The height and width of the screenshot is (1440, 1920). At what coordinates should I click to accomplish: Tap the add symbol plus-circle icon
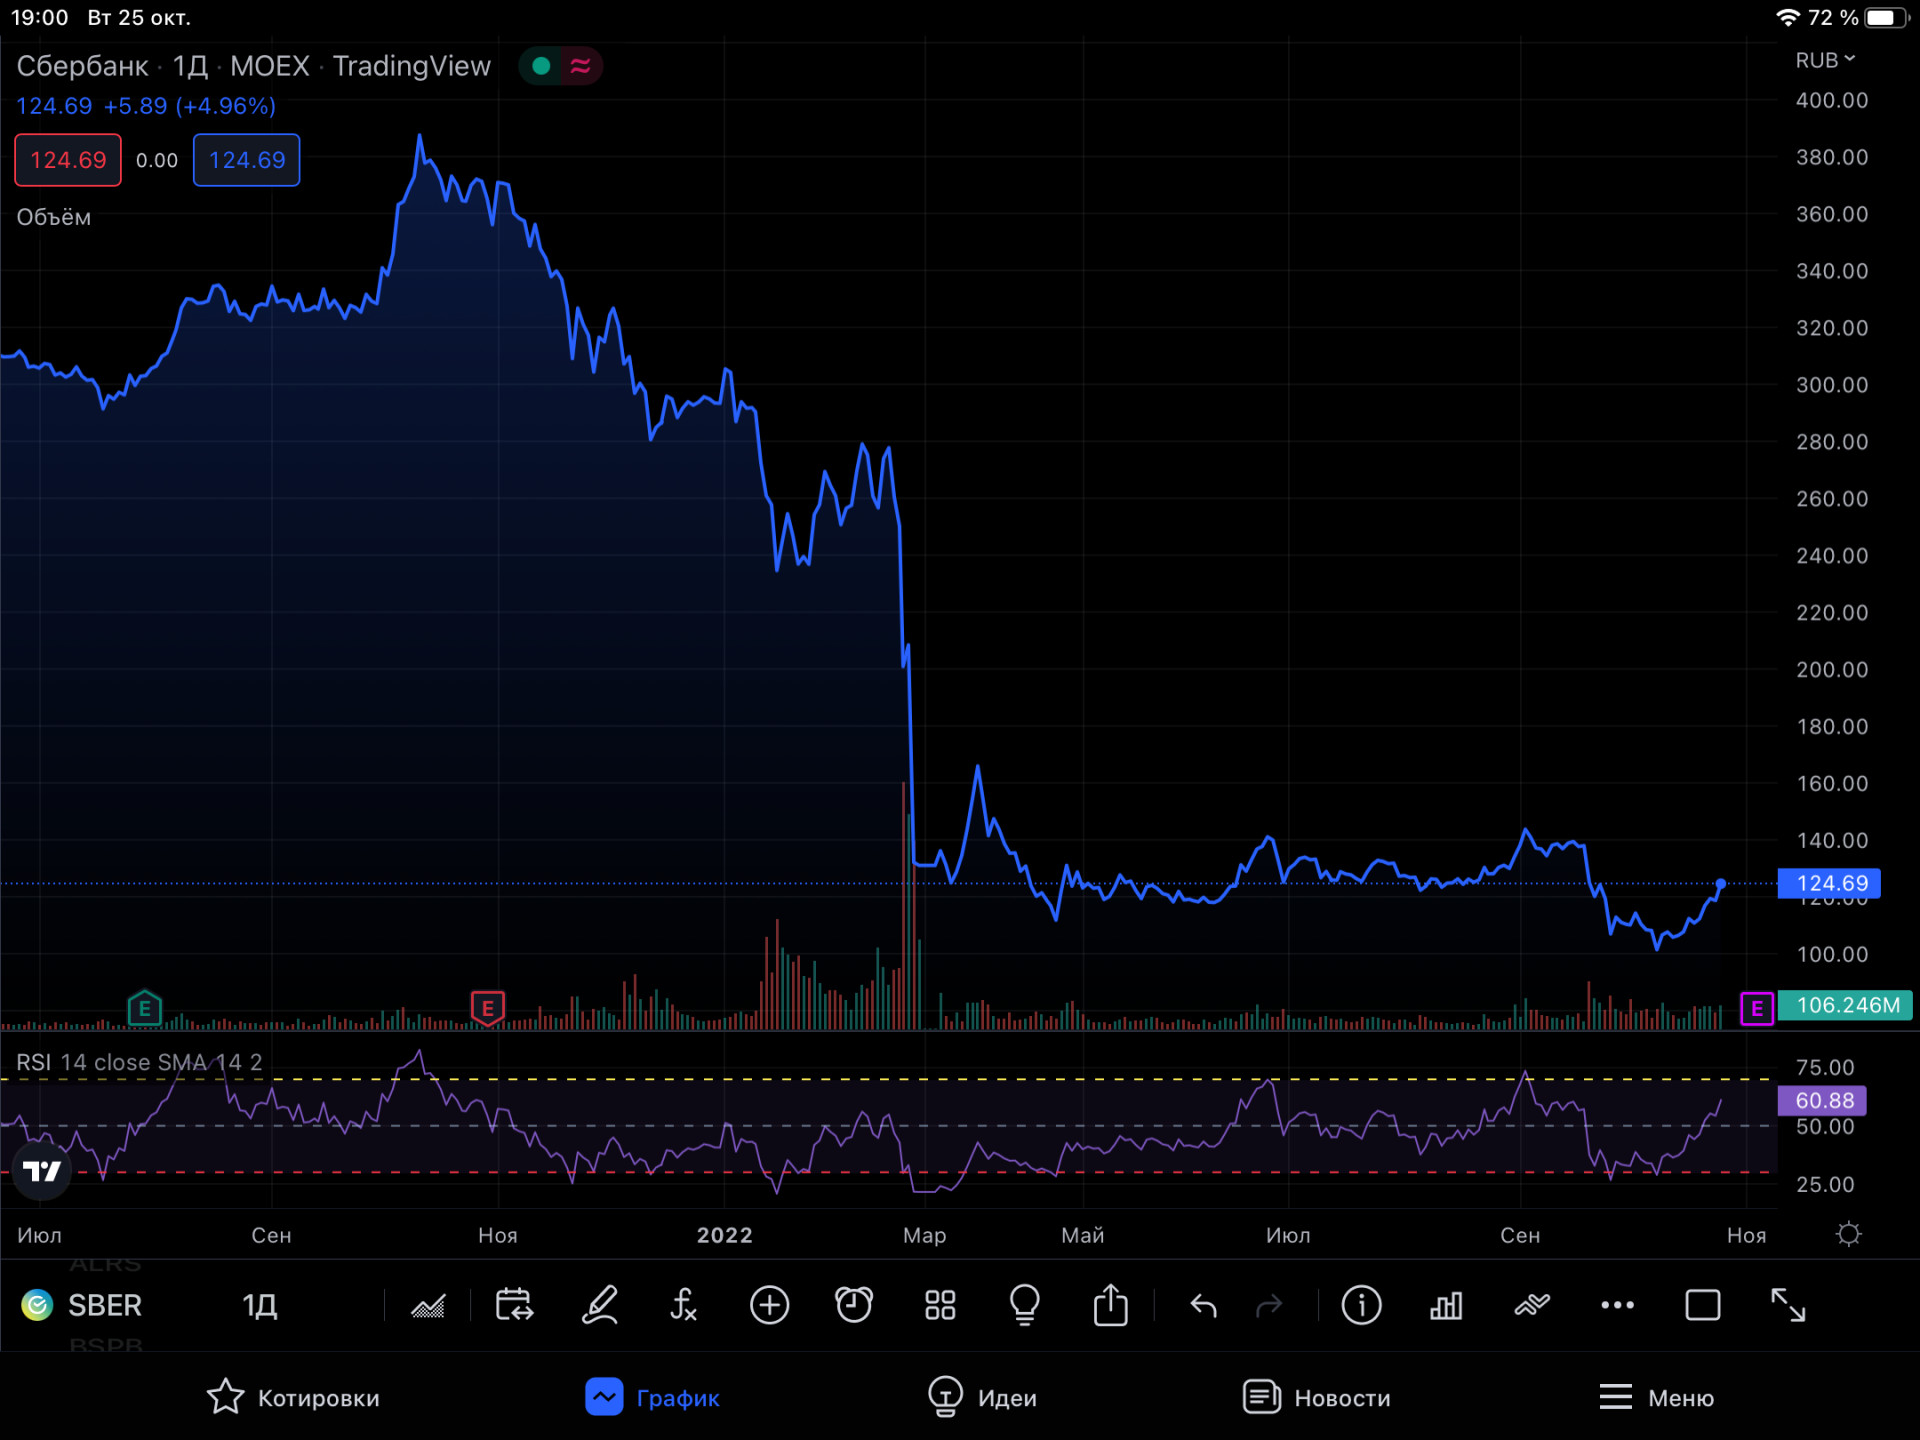point(769,1305)
